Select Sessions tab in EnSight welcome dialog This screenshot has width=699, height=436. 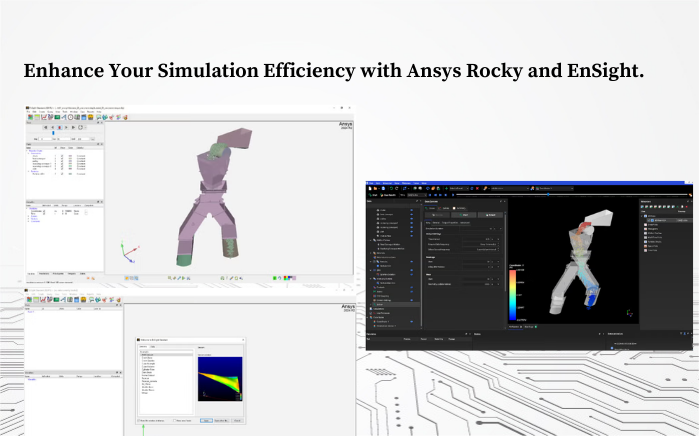(x=143, y=346)
